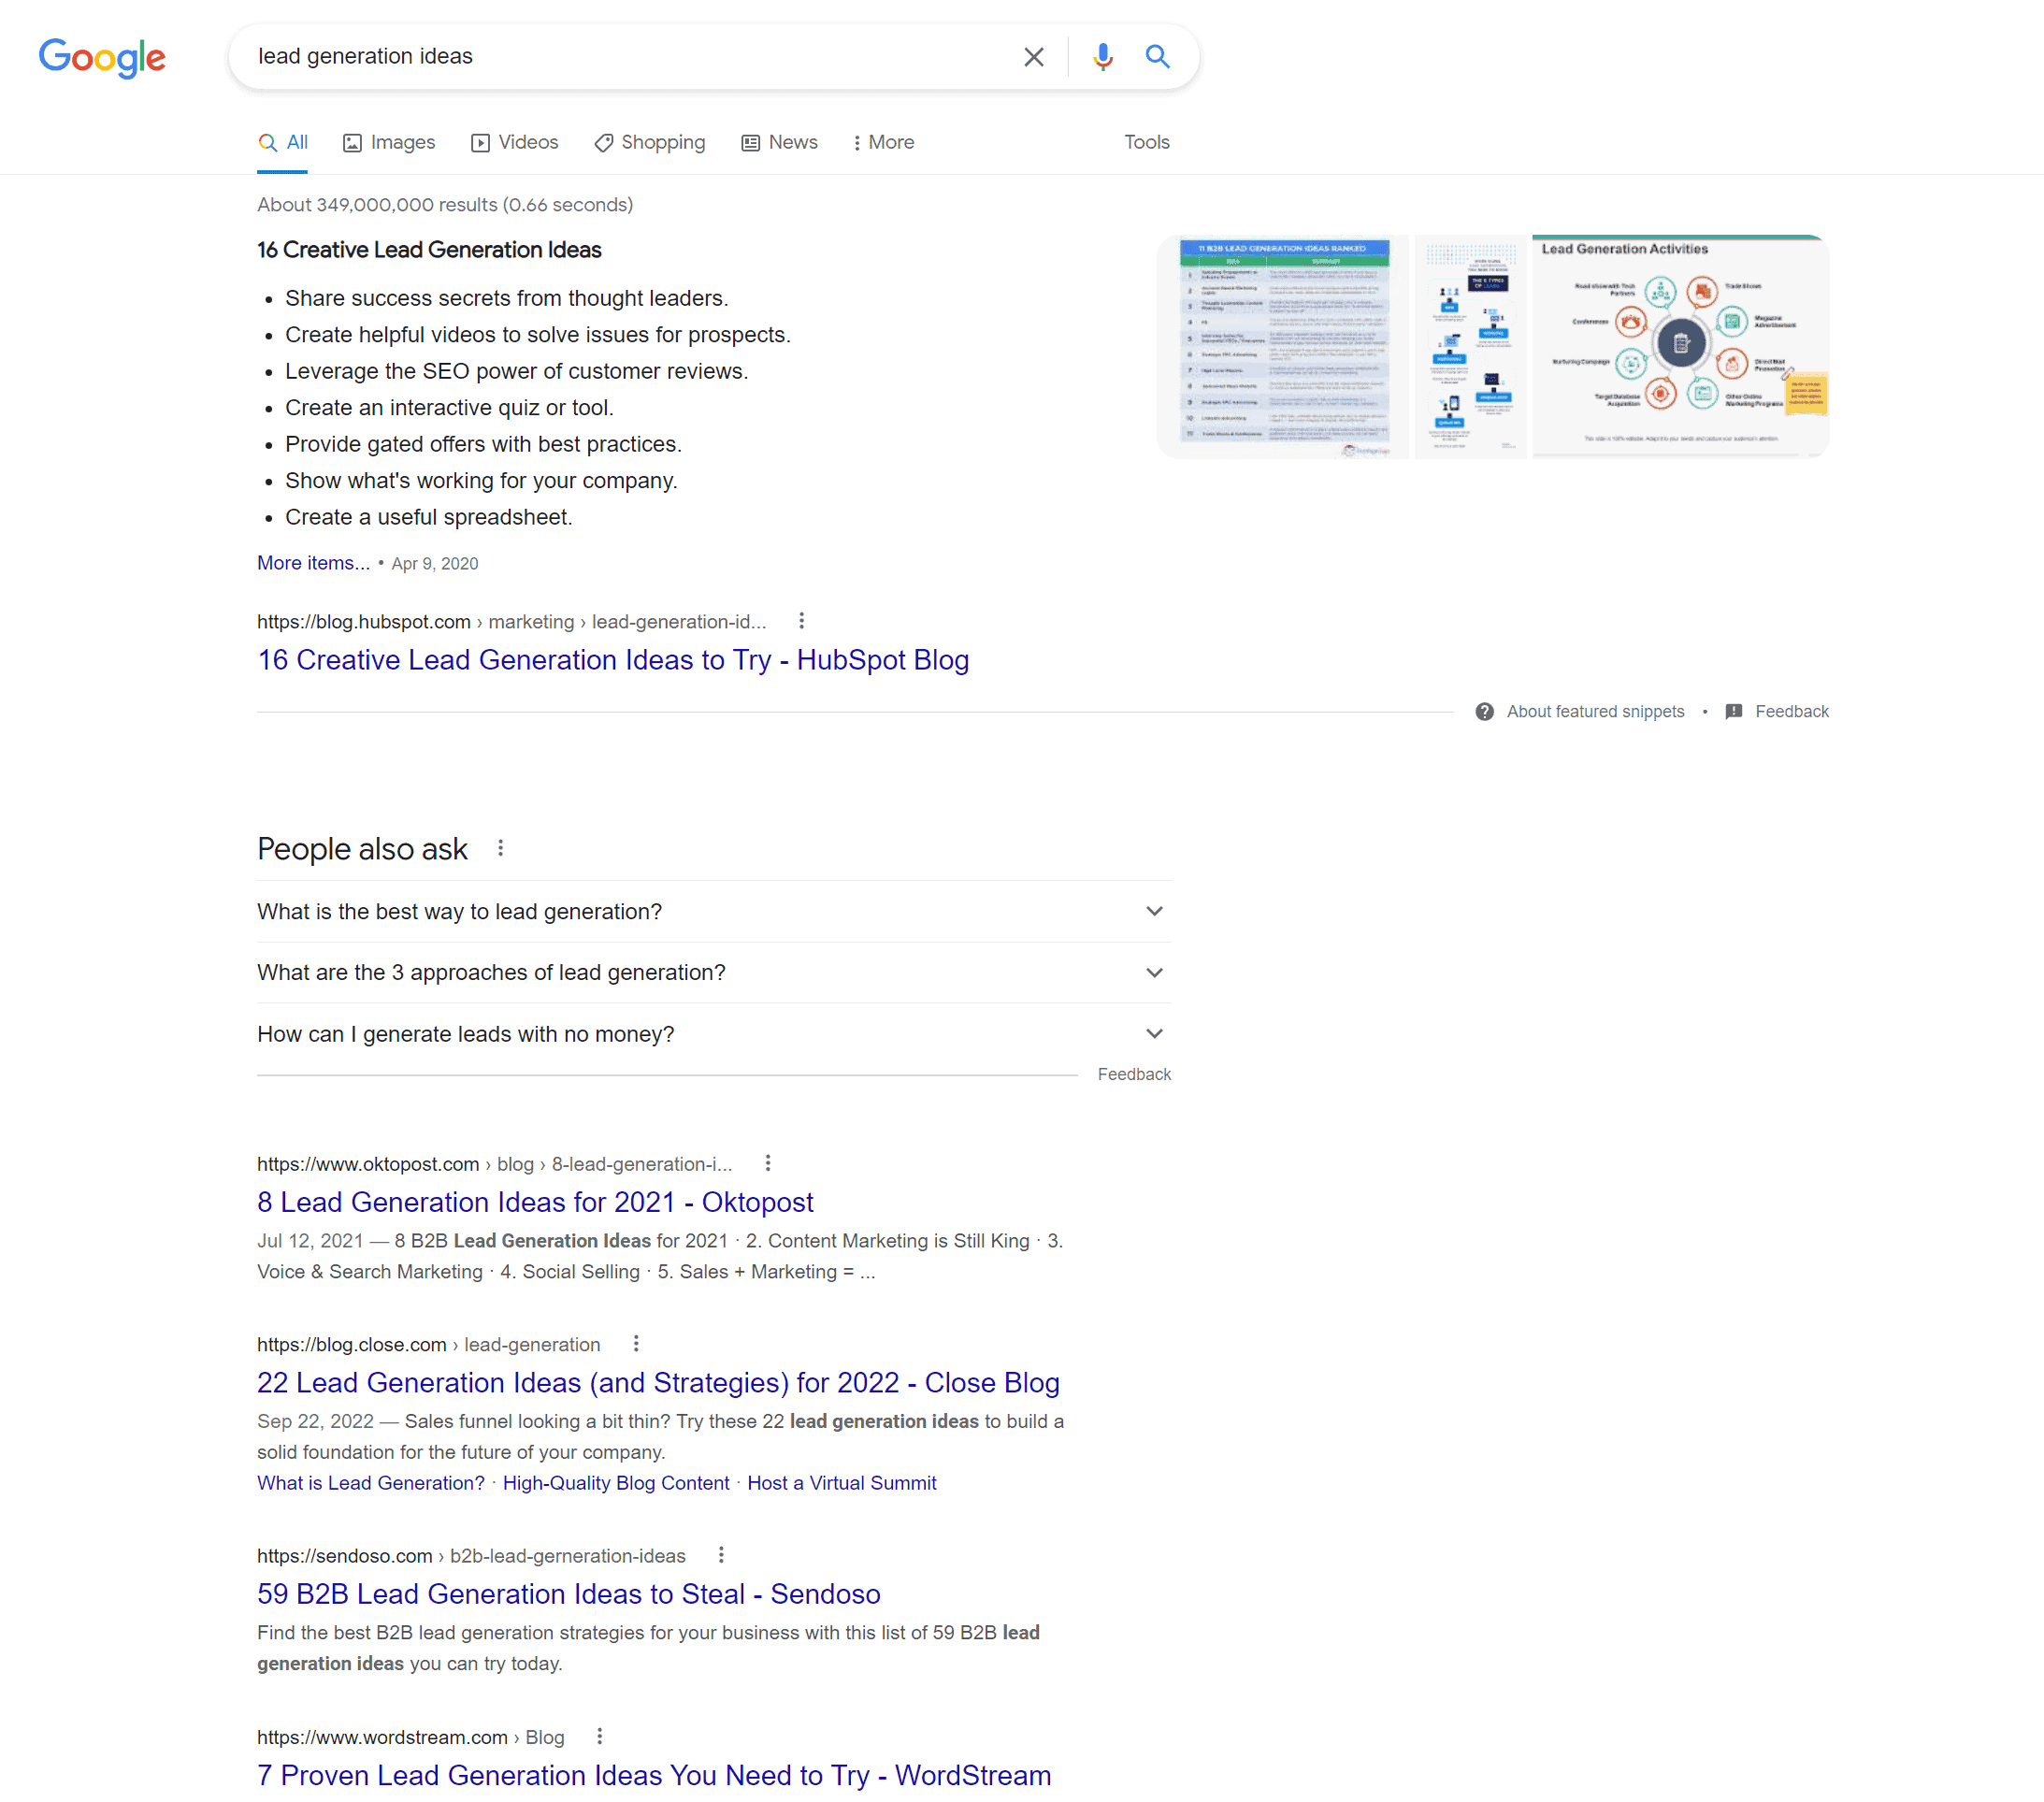This screenshot has width=2044, height=1802.
Task: Open three-dot menu next to Oktopost URL
Action: point(767,1163)
